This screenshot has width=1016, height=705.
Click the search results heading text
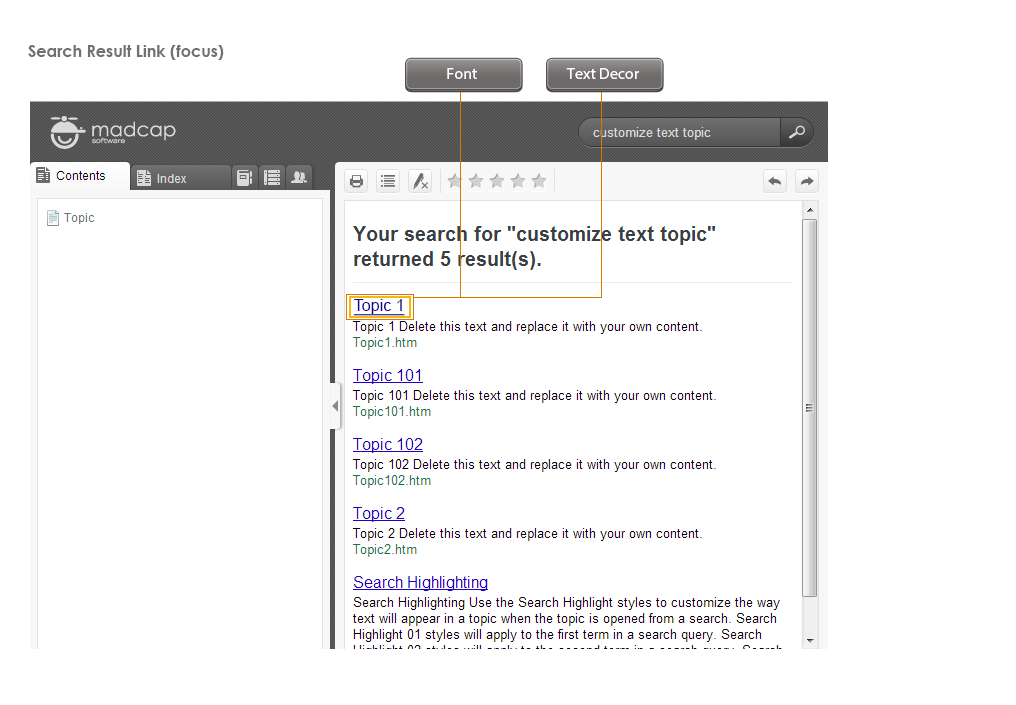[535, 246]
